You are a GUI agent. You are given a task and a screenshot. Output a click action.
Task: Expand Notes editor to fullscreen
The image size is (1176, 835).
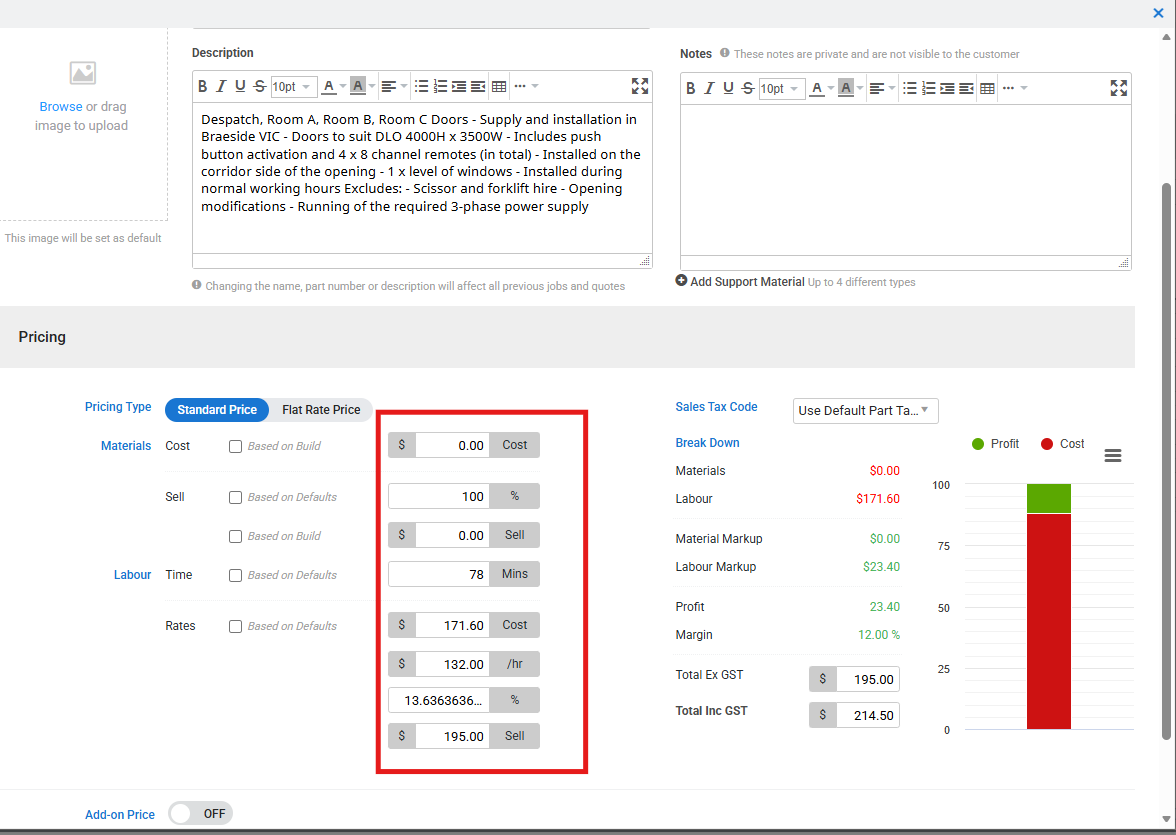coord(1119,89)
